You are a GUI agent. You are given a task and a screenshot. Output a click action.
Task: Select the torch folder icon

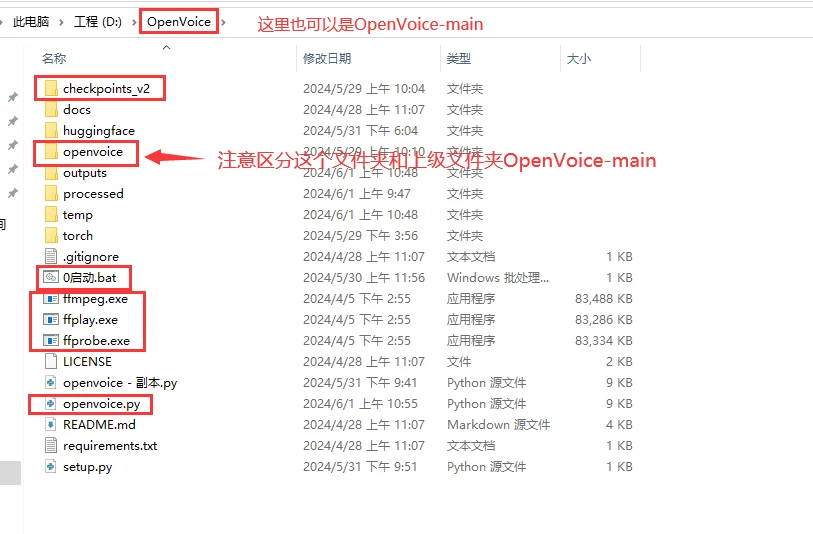tap(51, 235)
